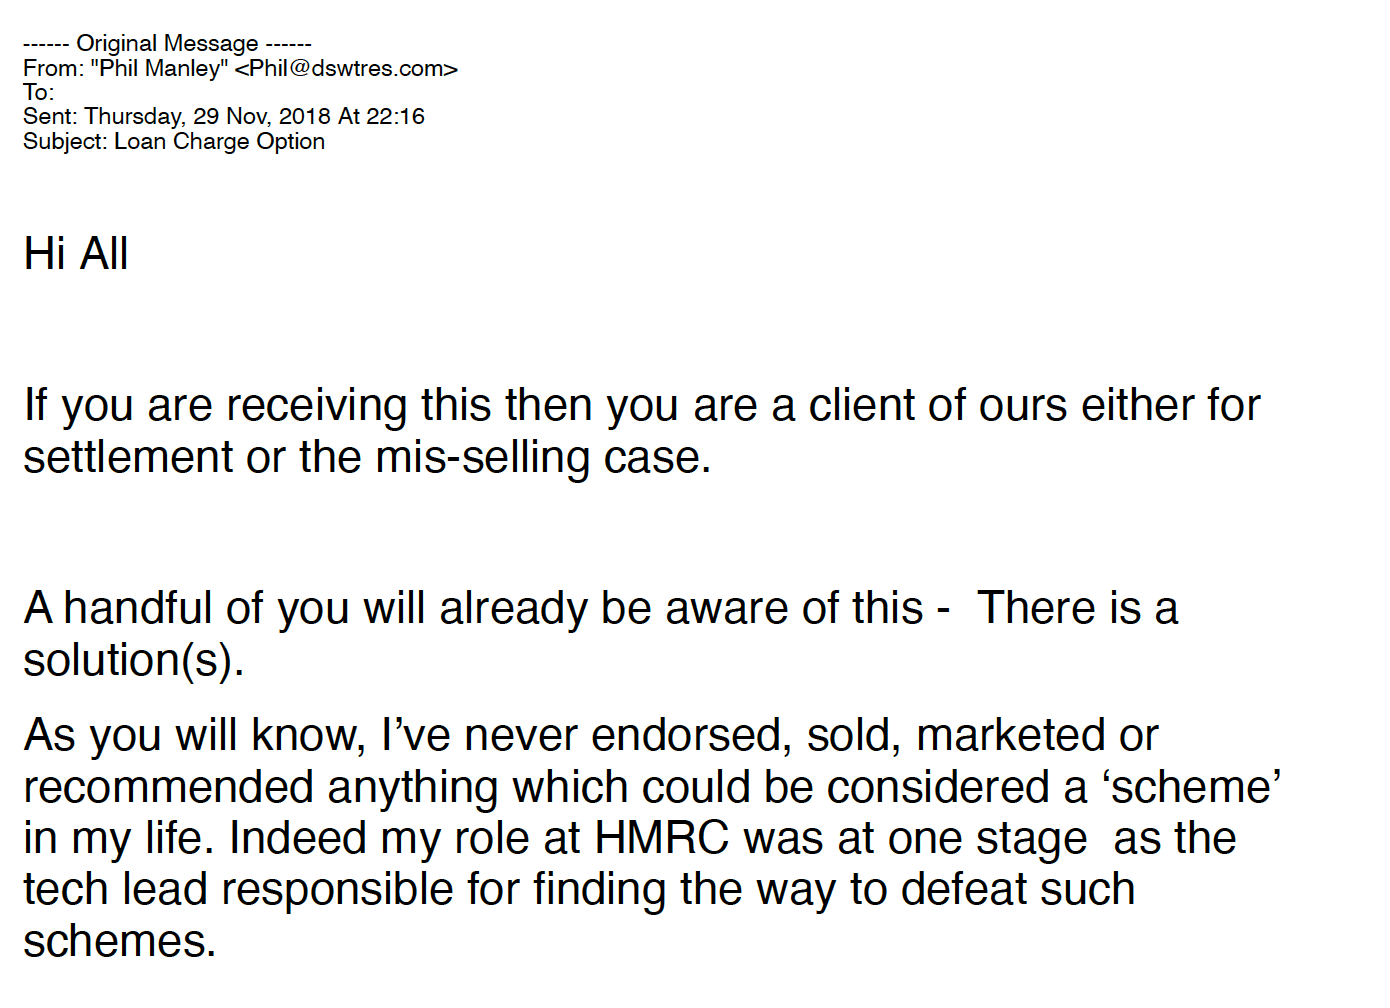Click the sent date "29 Nov, 2018"
This screenshot has width=1390, height=1008.
(261, 117)
